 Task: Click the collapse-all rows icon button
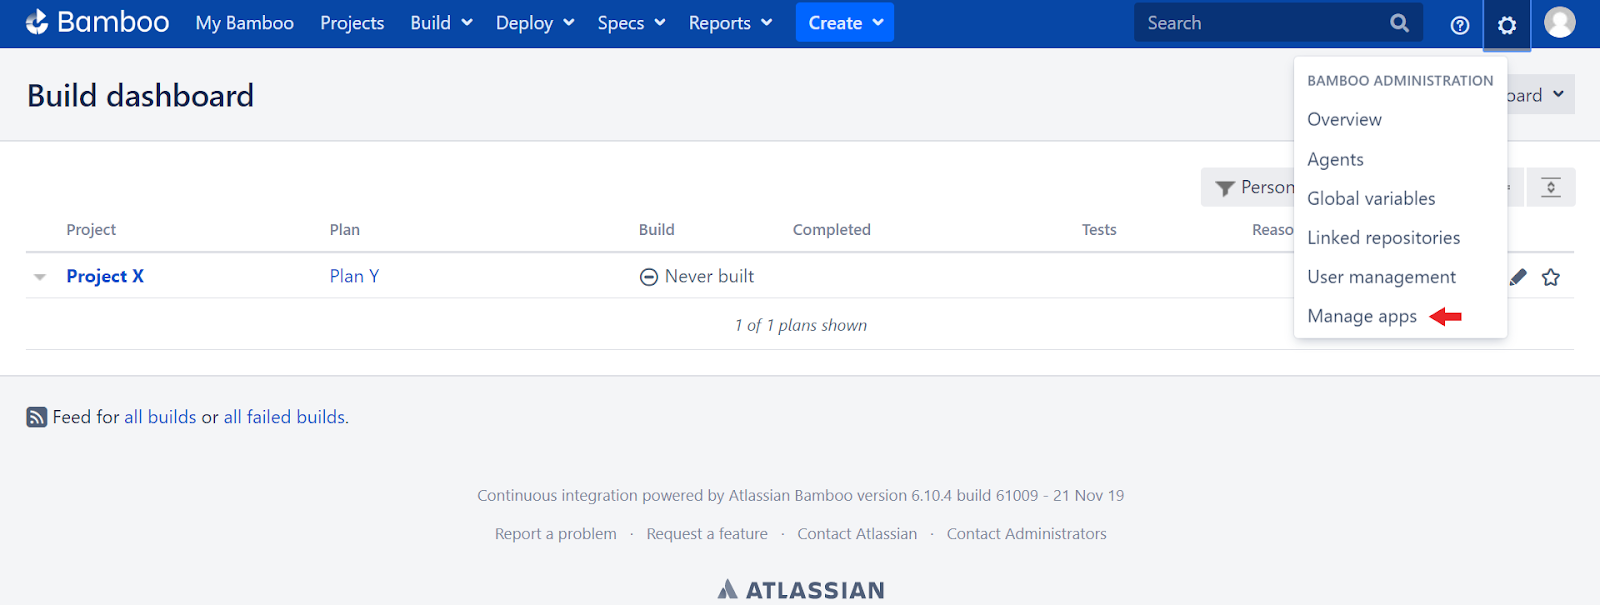(1551, 187)
